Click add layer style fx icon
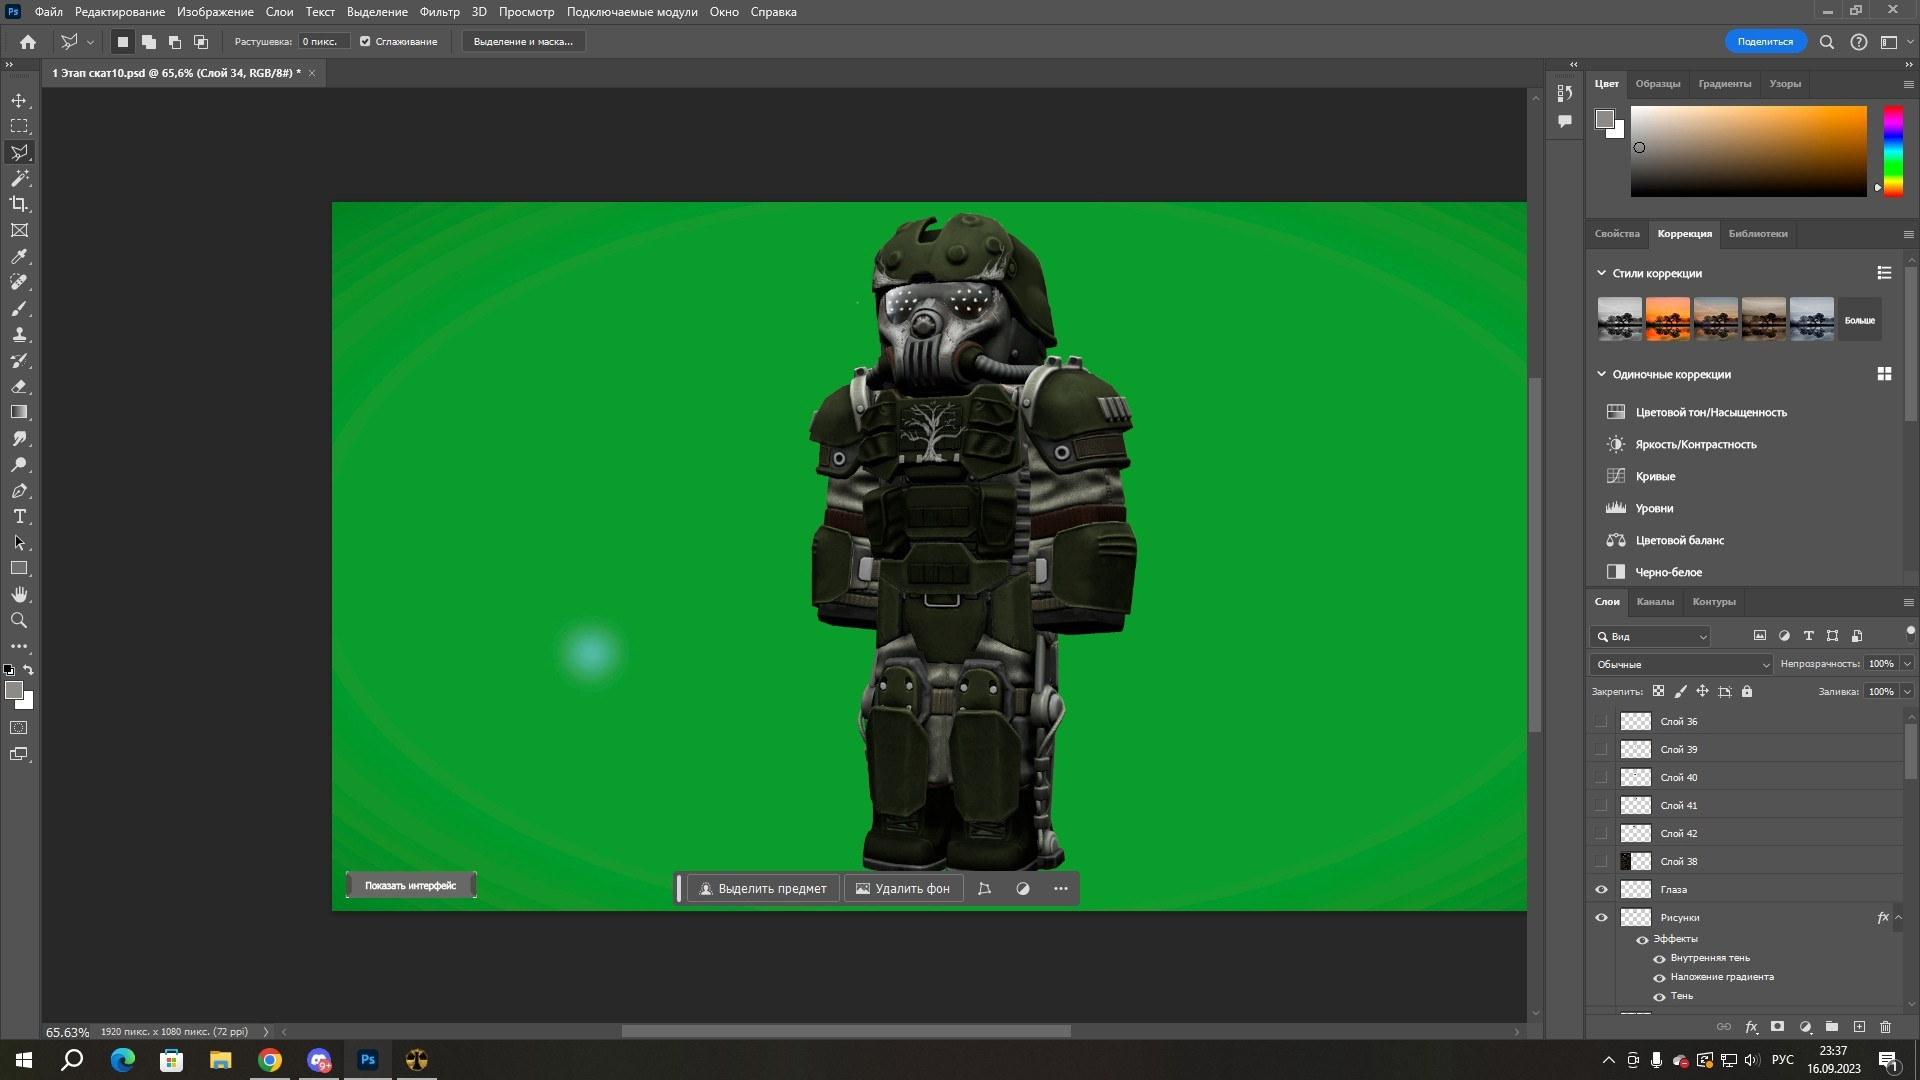 (1751, 1027)
